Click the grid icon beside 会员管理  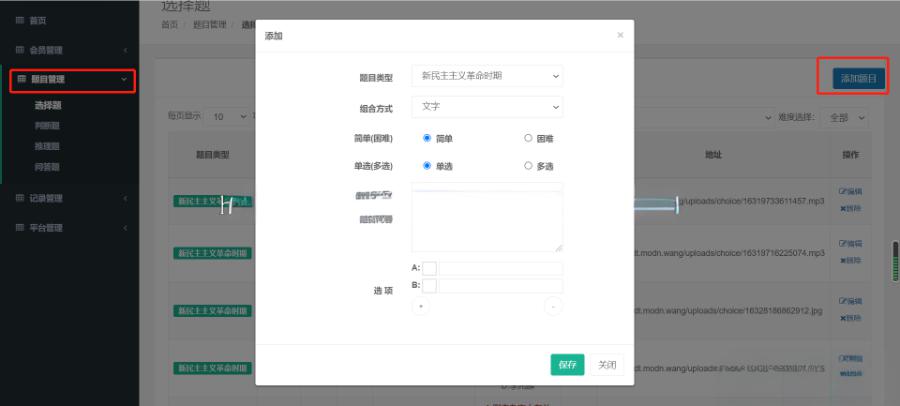pos(20,51)
